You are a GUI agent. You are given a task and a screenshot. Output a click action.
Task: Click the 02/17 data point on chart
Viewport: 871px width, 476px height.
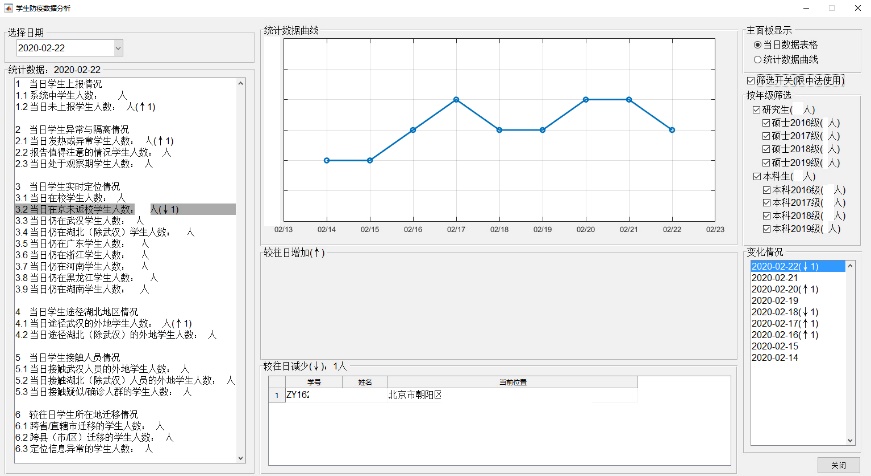point(456,99)
